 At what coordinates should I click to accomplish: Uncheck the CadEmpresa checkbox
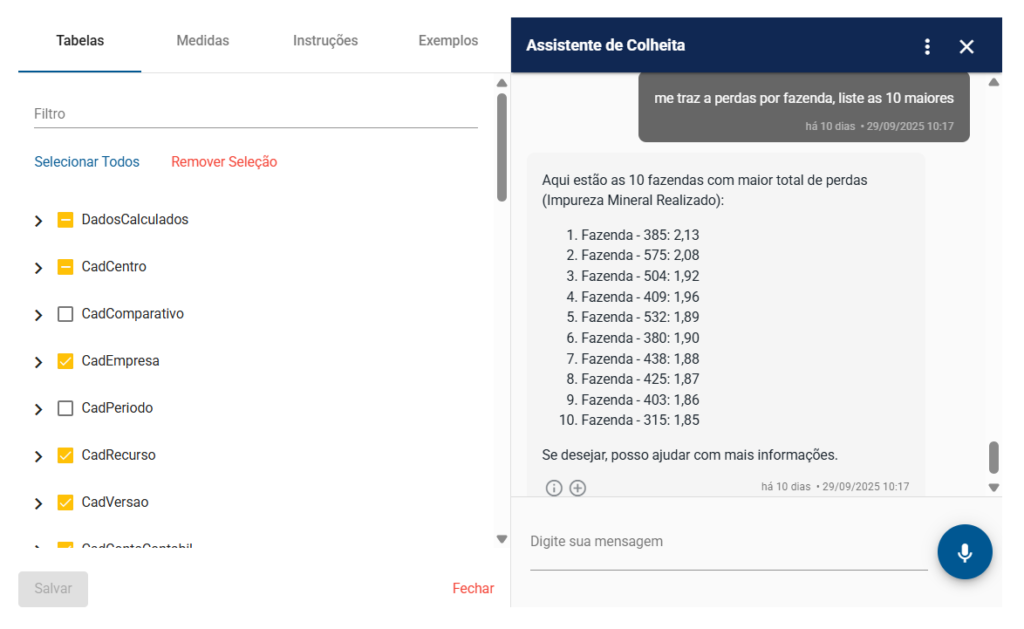point(66,361)
